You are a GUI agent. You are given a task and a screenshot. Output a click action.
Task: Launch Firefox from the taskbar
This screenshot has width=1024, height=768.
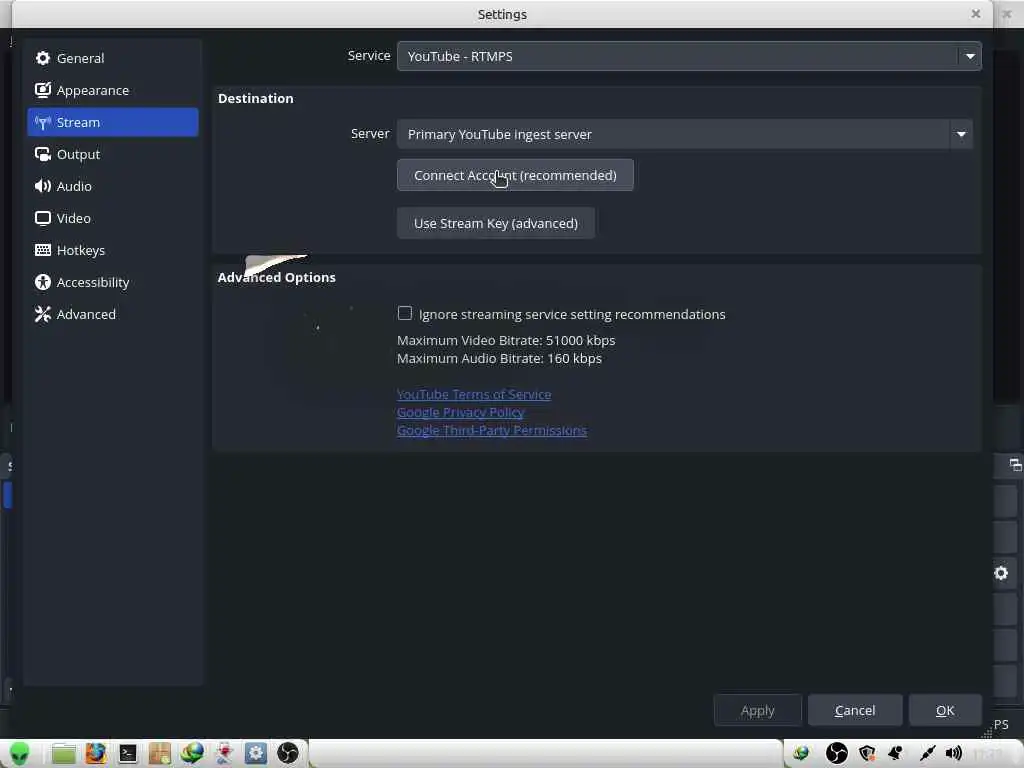[95, 754]
